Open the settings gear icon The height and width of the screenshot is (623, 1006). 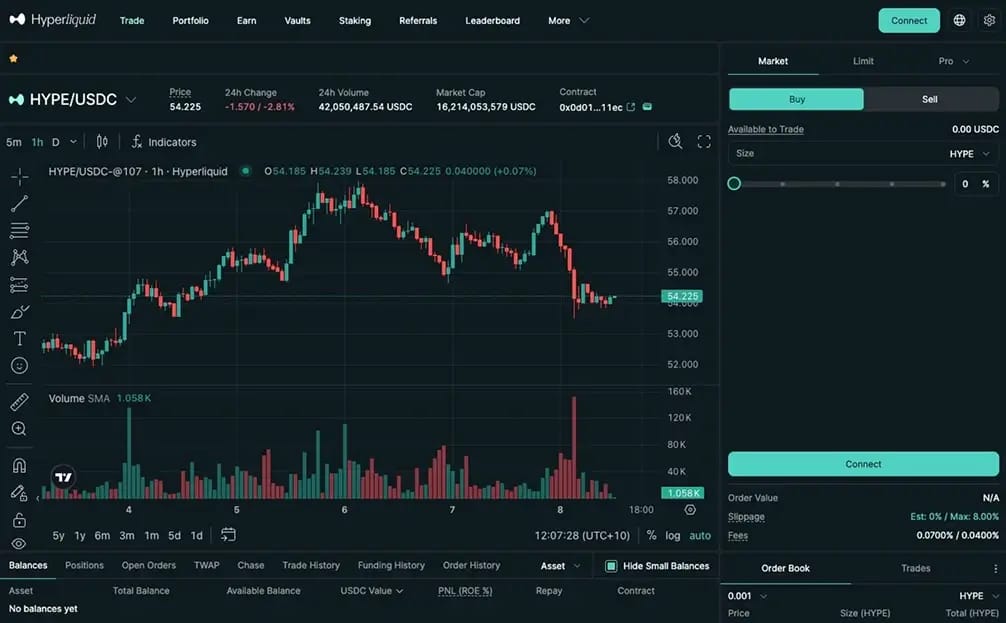tap(989, 21)
